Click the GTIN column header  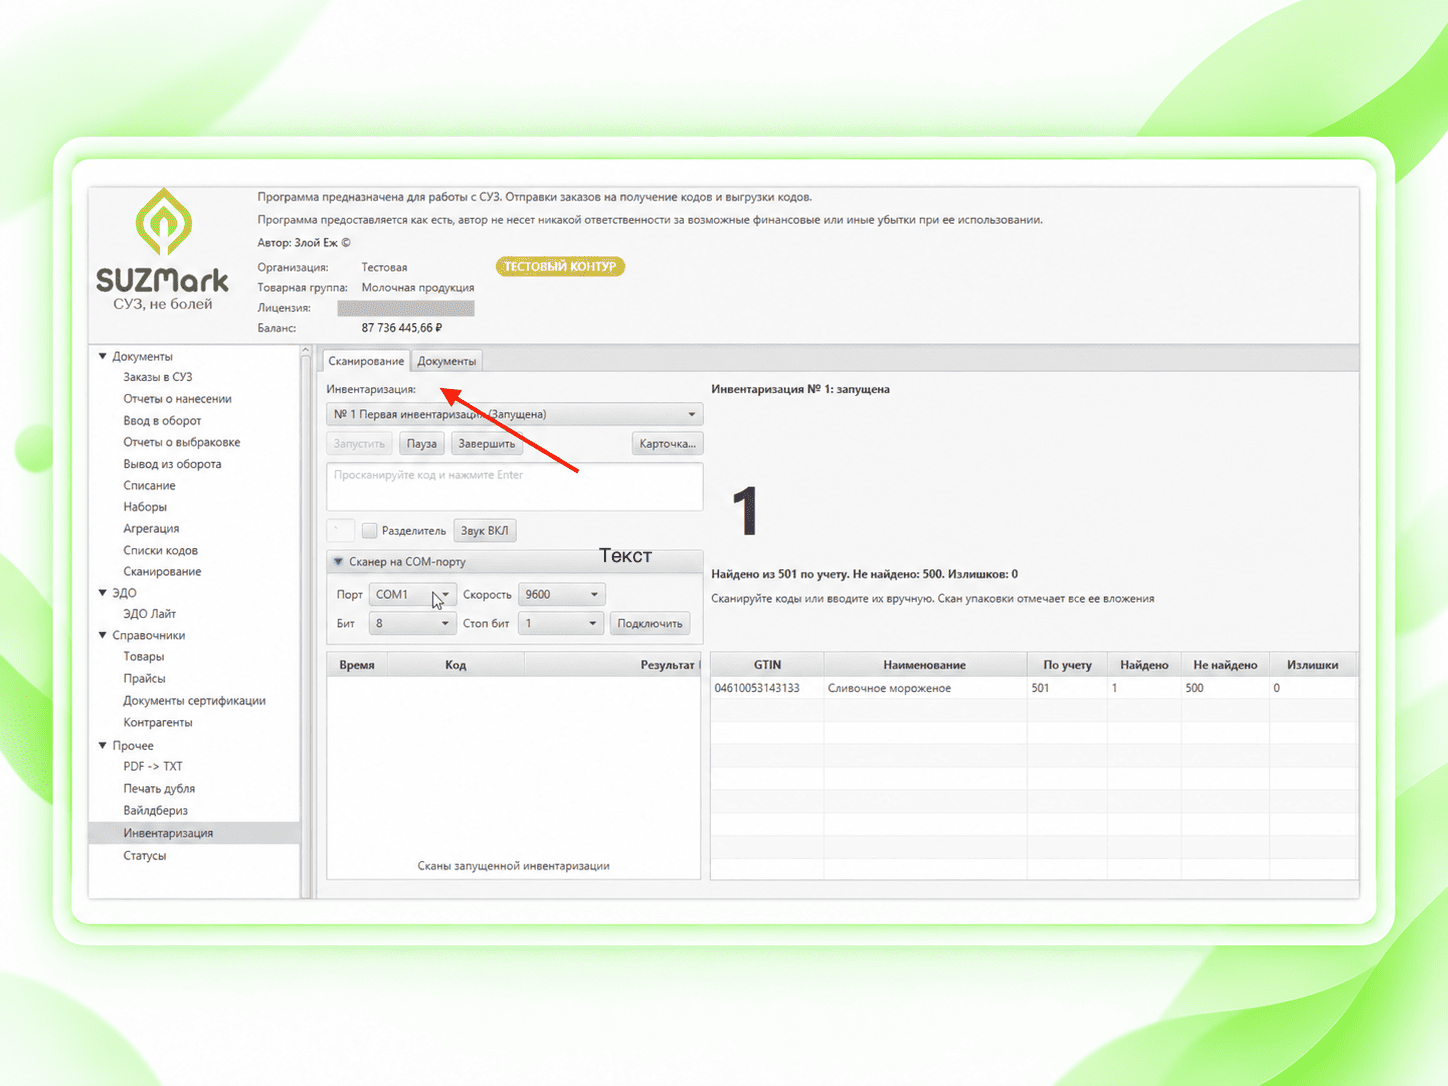pos(767,665)
